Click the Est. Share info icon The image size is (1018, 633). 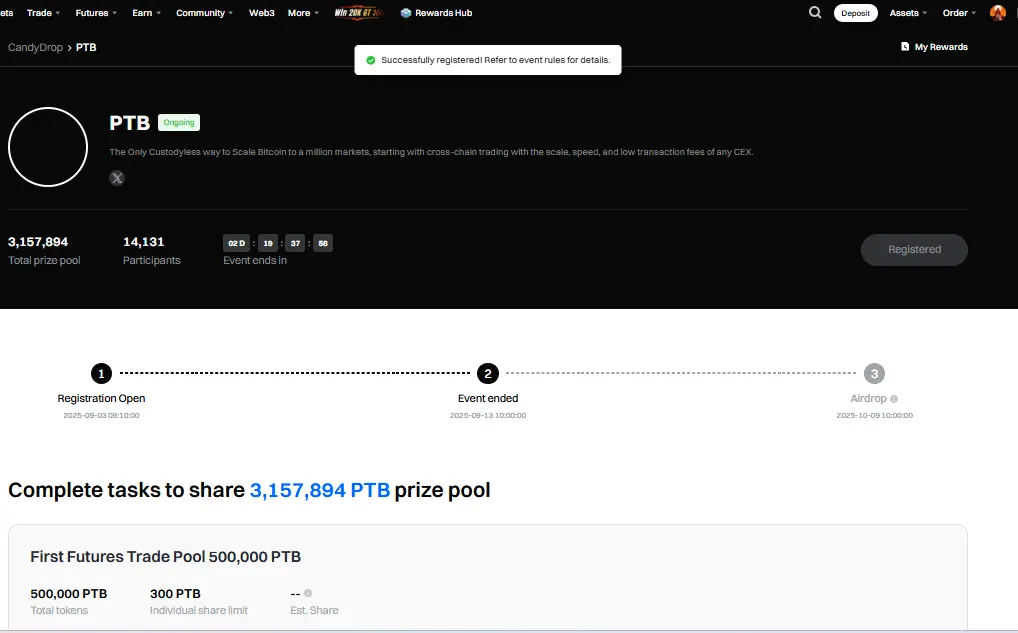click(308, 593)
